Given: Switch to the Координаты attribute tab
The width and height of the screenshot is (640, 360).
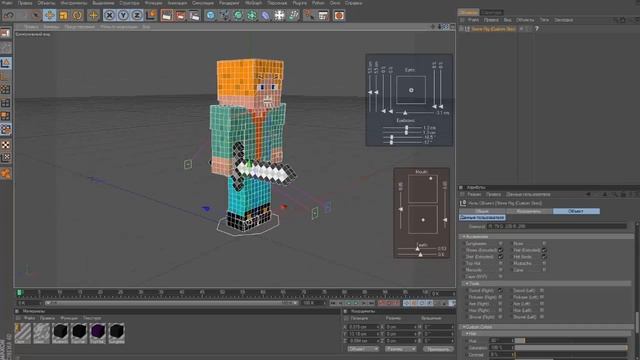Looking at the screenshot, I should [529, 211].
